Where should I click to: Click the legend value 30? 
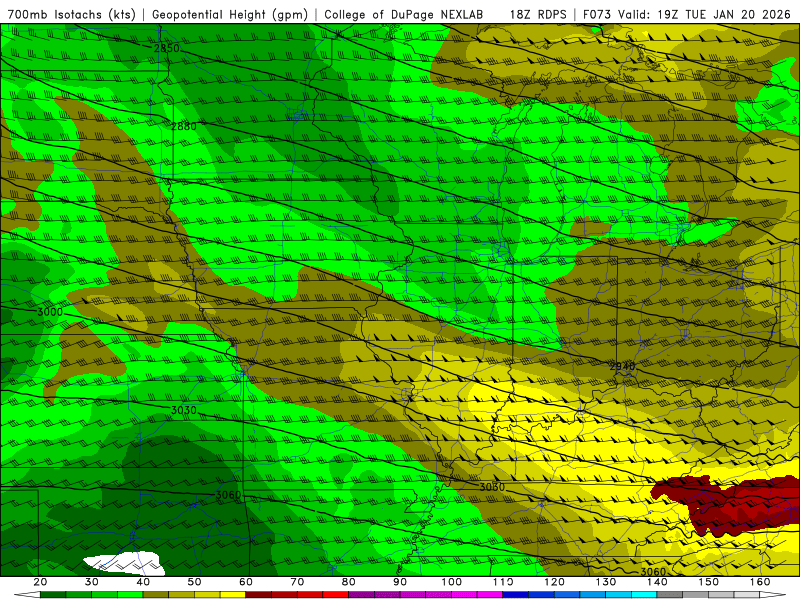pos(92,582)
